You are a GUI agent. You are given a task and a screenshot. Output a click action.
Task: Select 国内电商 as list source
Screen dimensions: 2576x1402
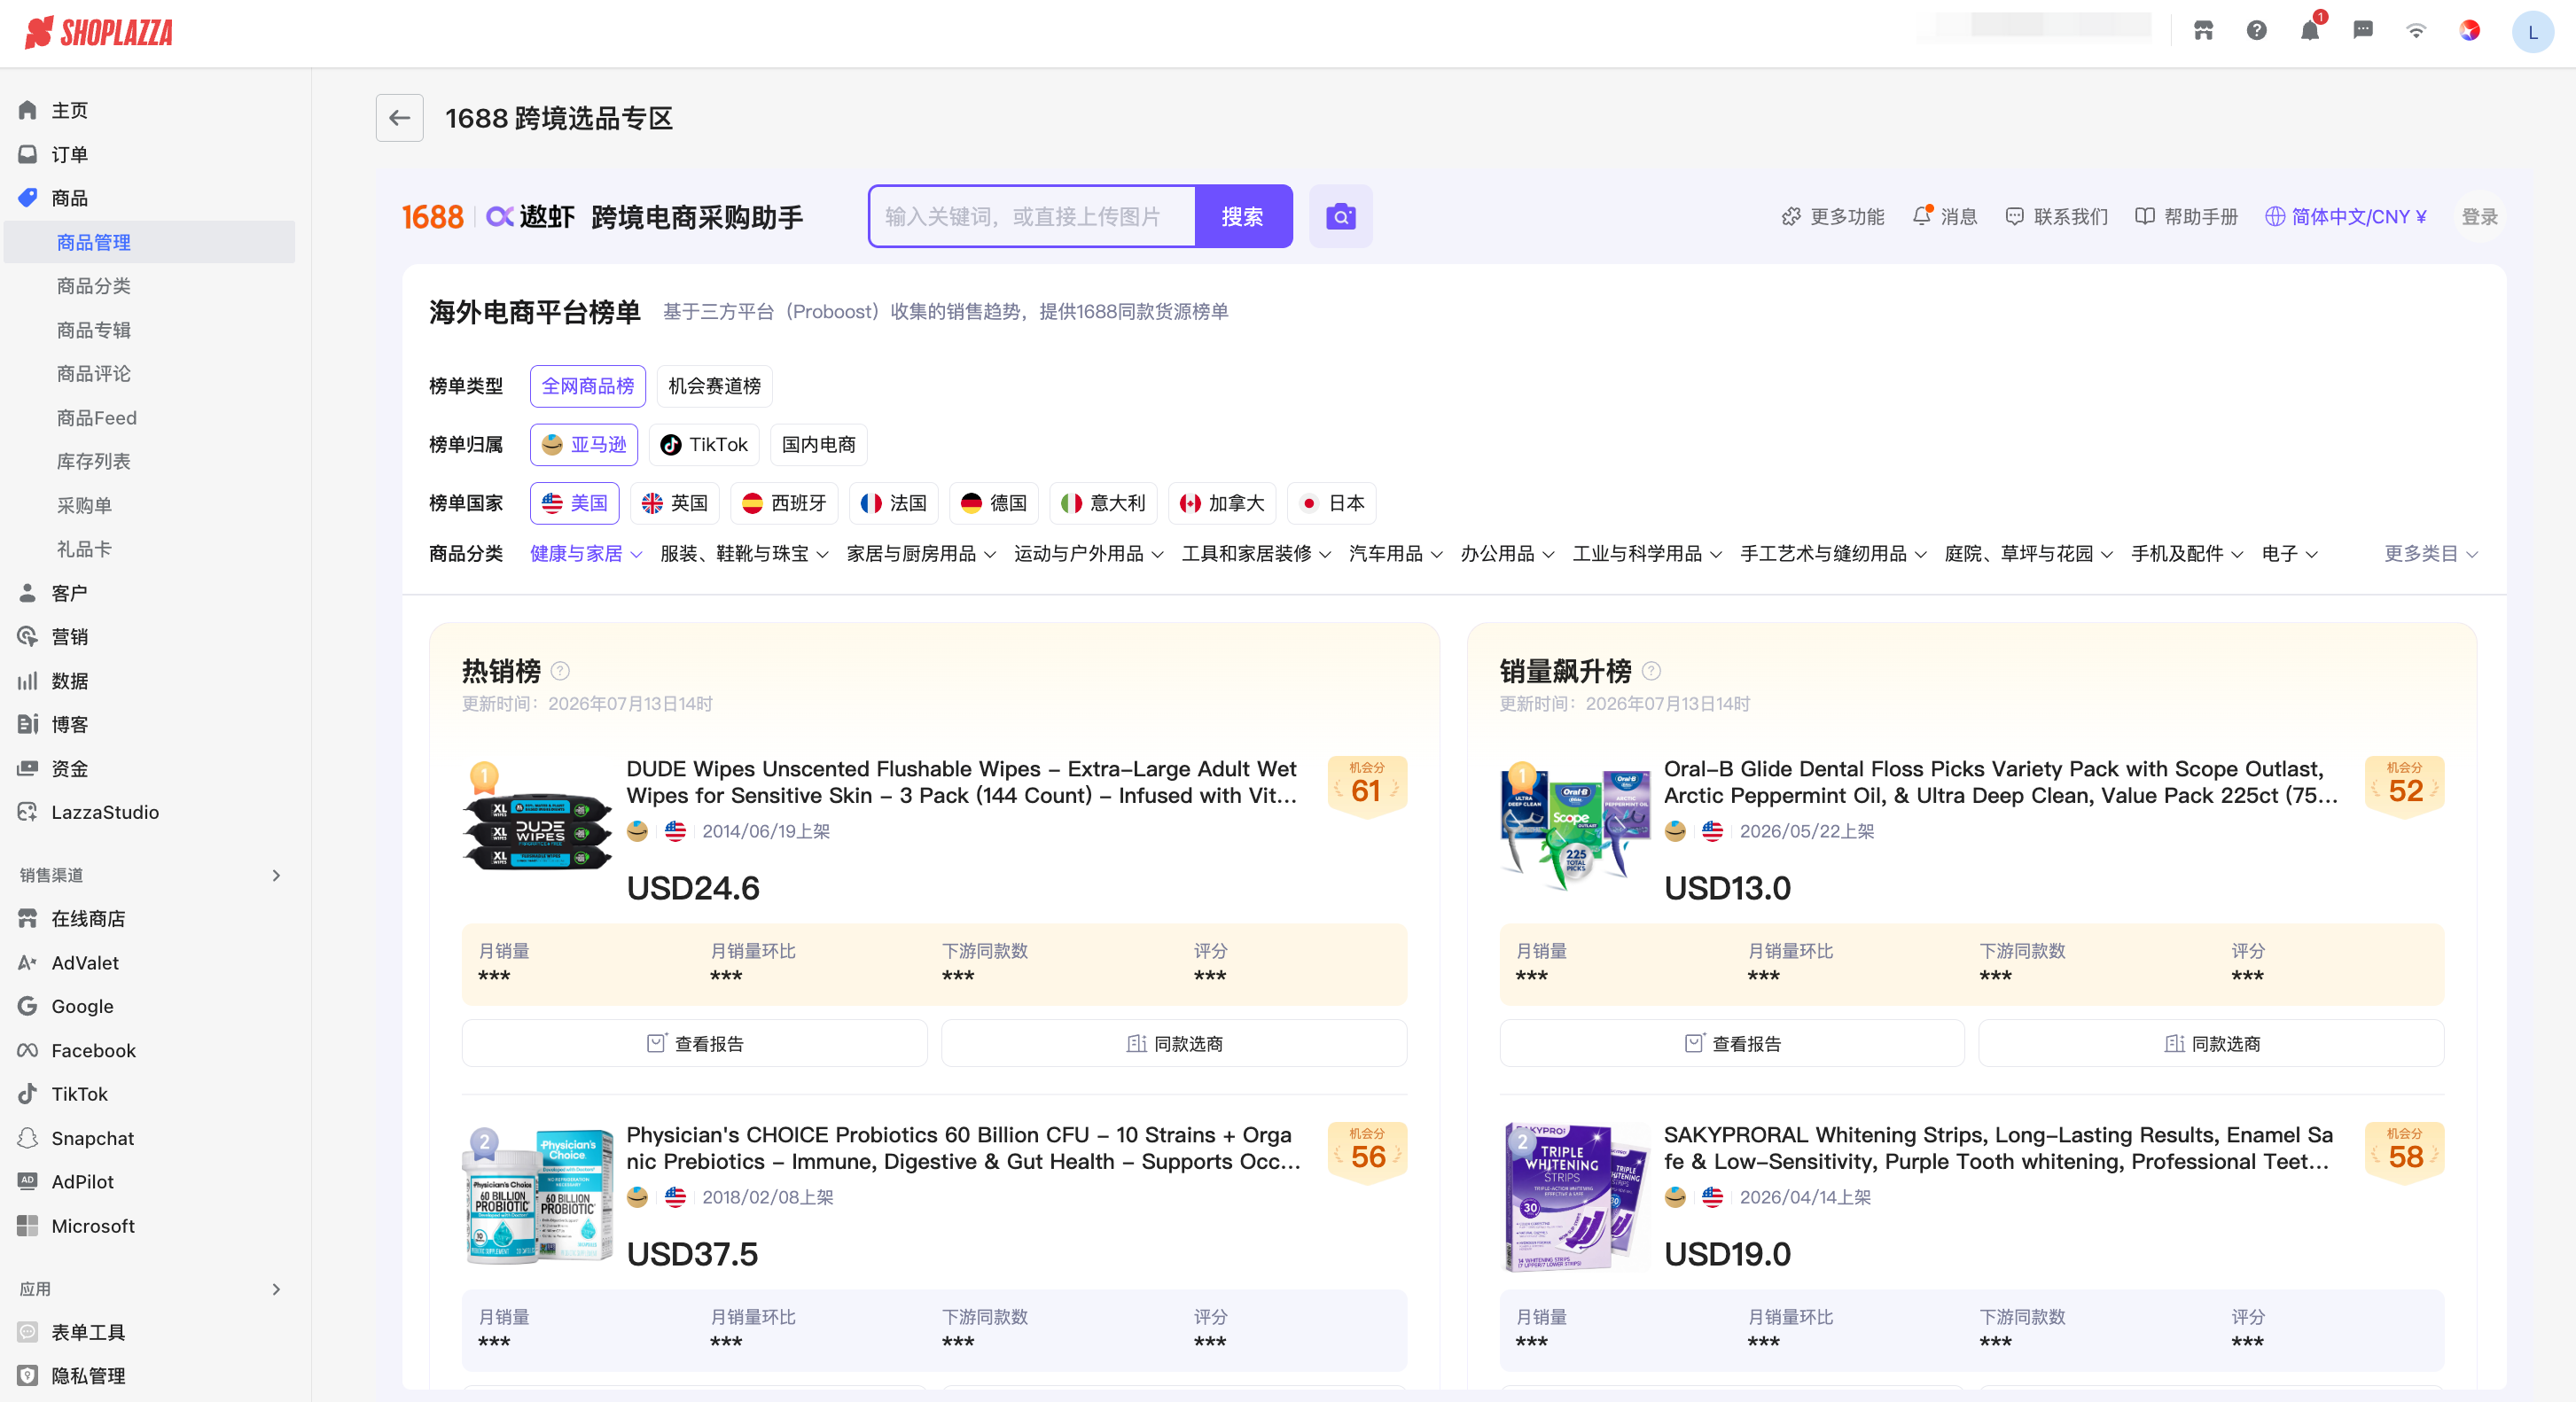(x=818, y=444)
